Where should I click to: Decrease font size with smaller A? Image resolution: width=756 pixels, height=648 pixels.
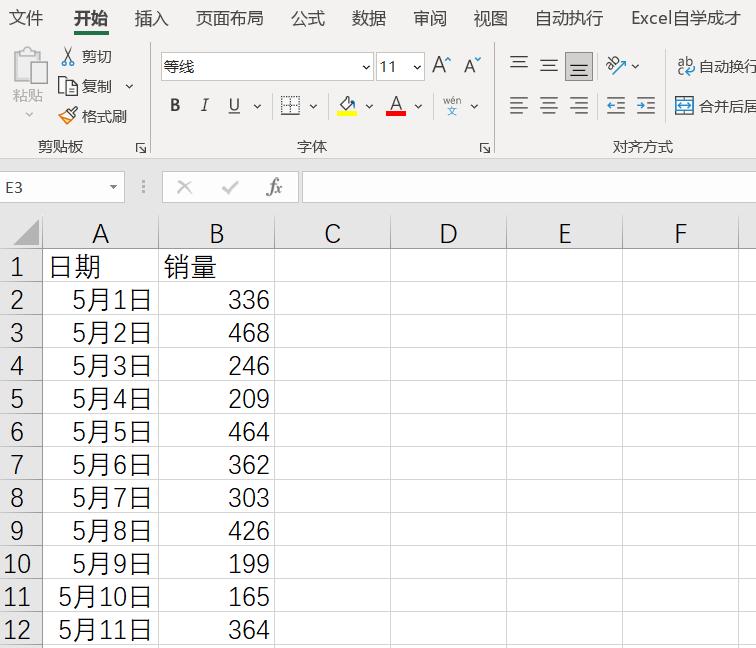coord(472,65)
